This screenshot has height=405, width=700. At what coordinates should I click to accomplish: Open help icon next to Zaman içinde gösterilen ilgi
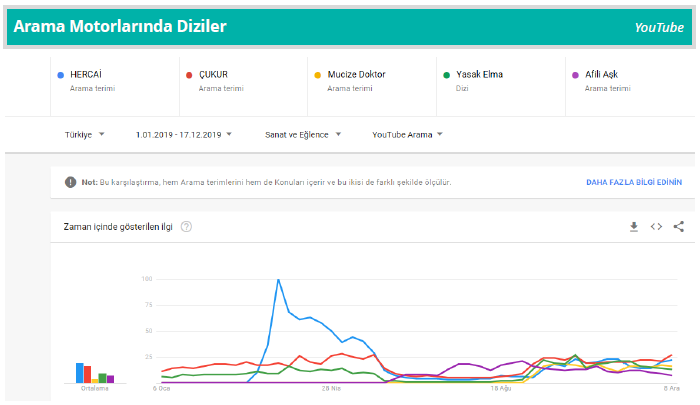tap(186, 227)
